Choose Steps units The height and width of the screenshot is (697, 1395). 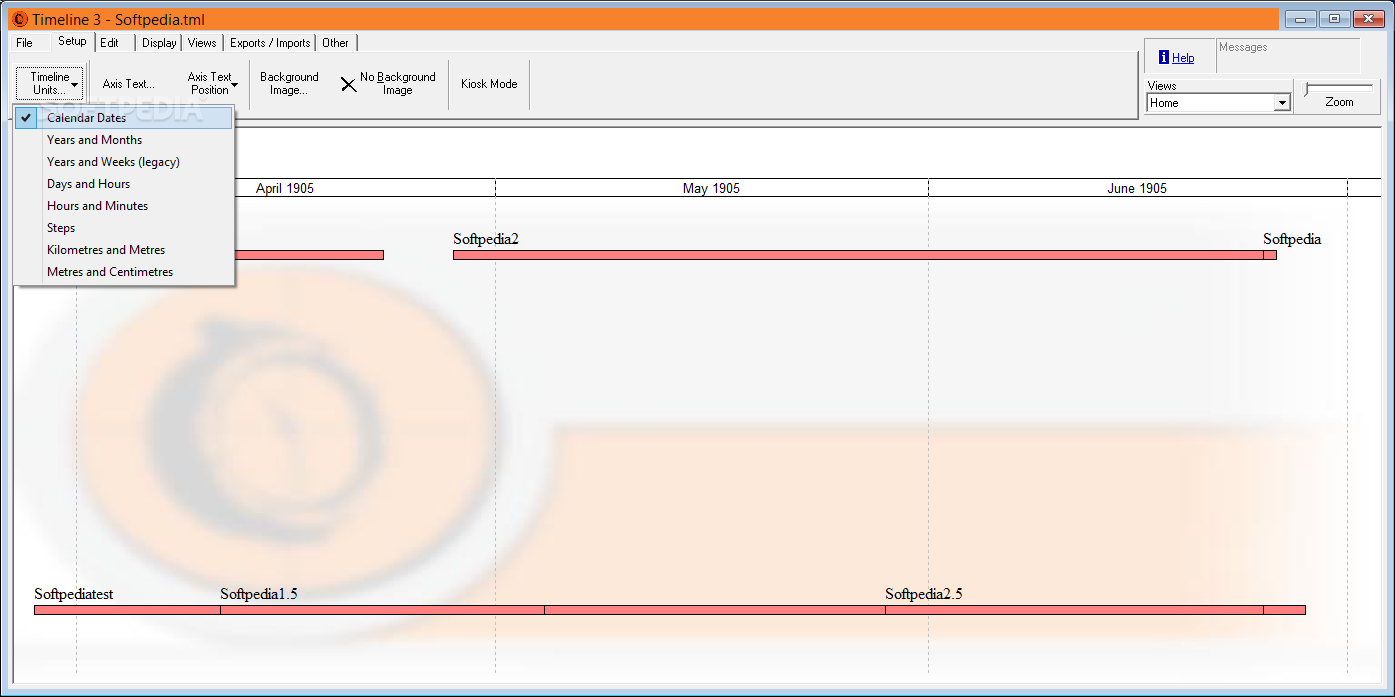[x=124, y=228]
